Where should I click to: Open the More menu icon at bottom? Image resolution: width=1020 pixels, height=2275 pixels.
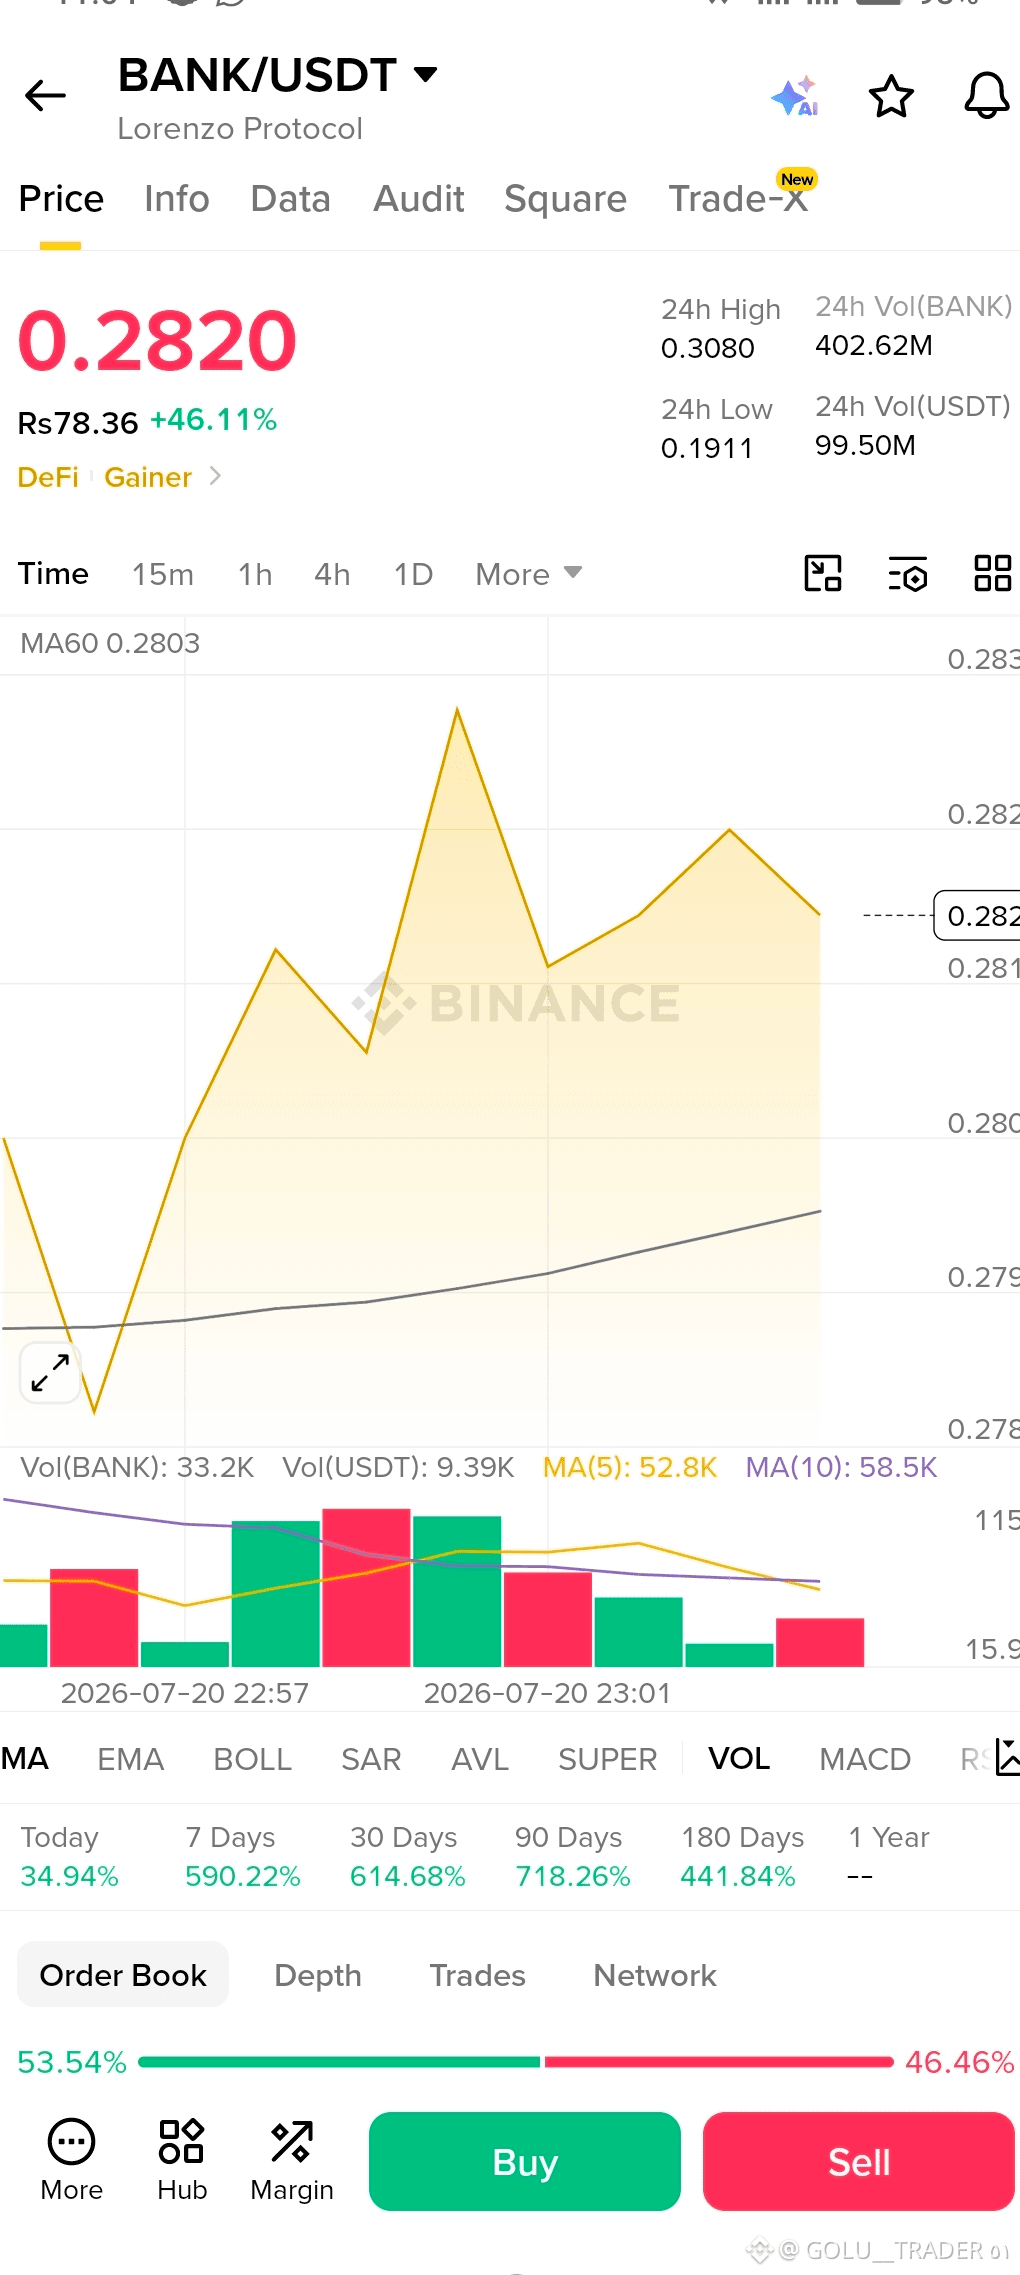click(72, 2160)
